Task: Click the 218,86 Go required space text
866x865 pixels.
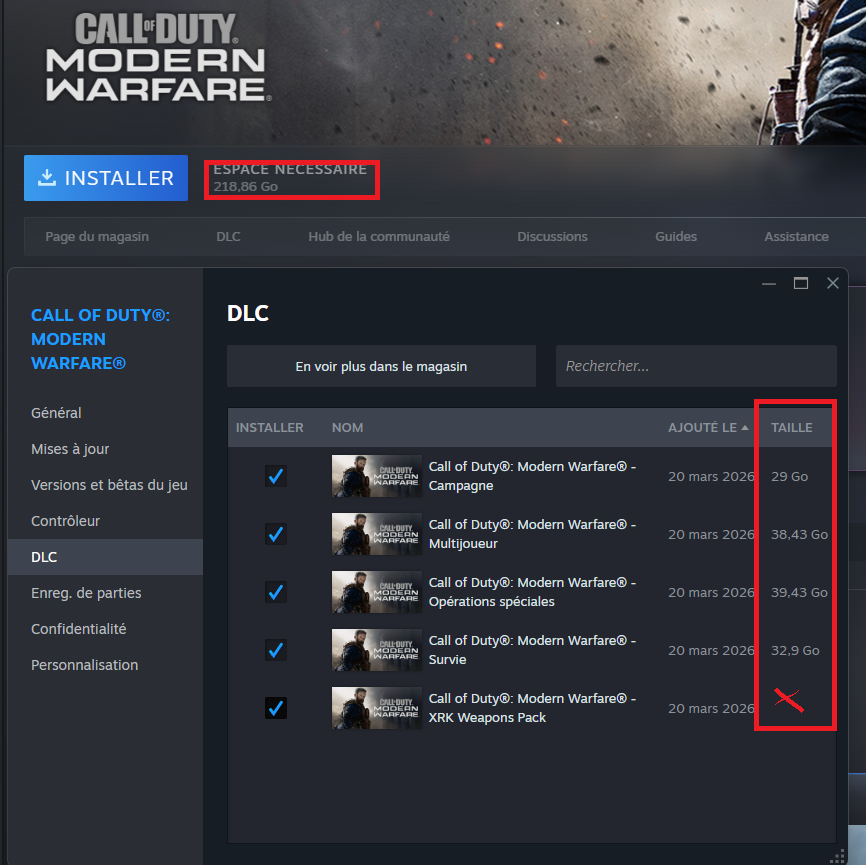Action: tap(246, 187)
